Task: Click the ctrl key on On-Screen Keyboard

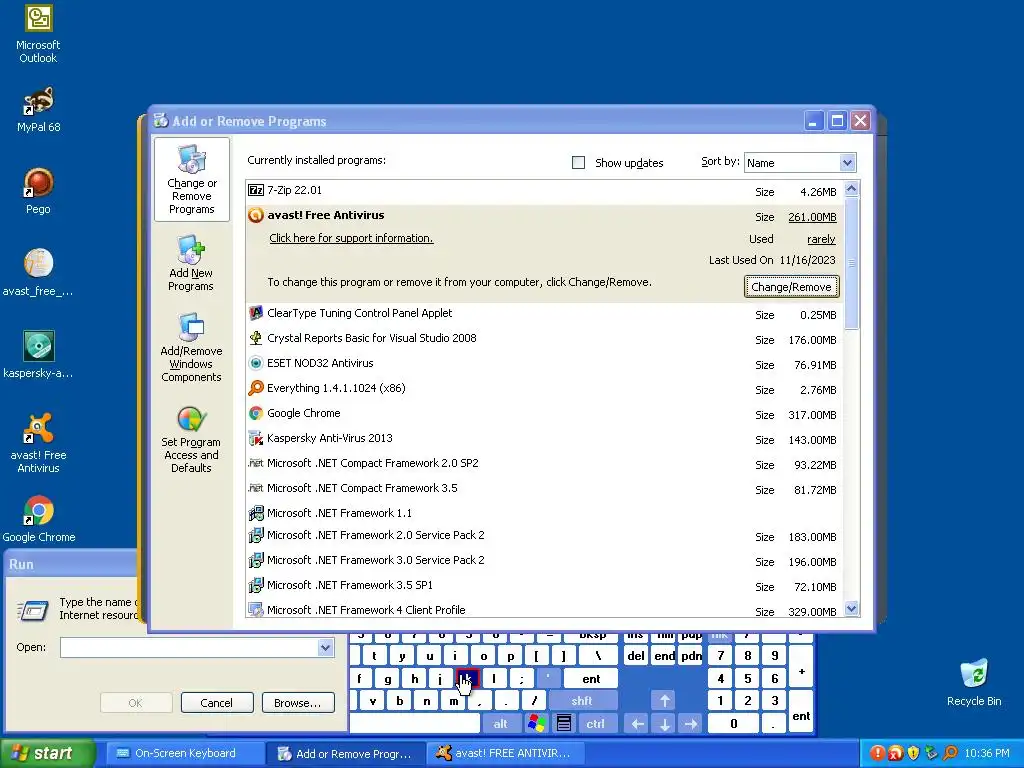Action: pos(596,724)
